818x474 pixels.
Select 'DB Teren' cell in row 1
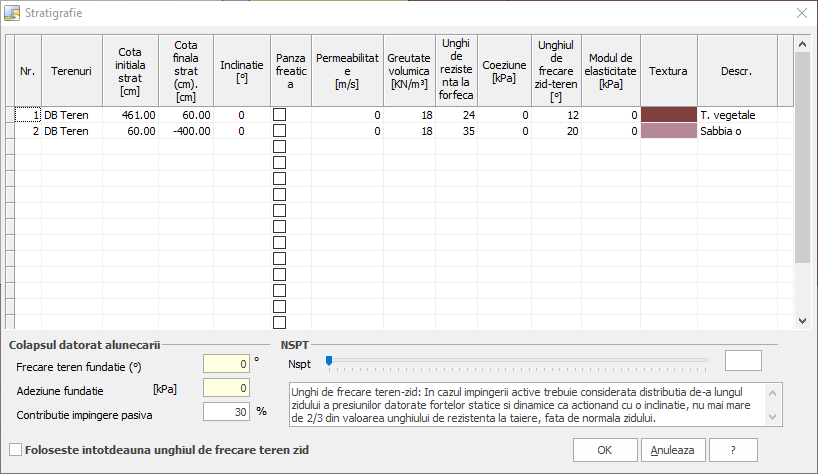(x=72, y=115)
